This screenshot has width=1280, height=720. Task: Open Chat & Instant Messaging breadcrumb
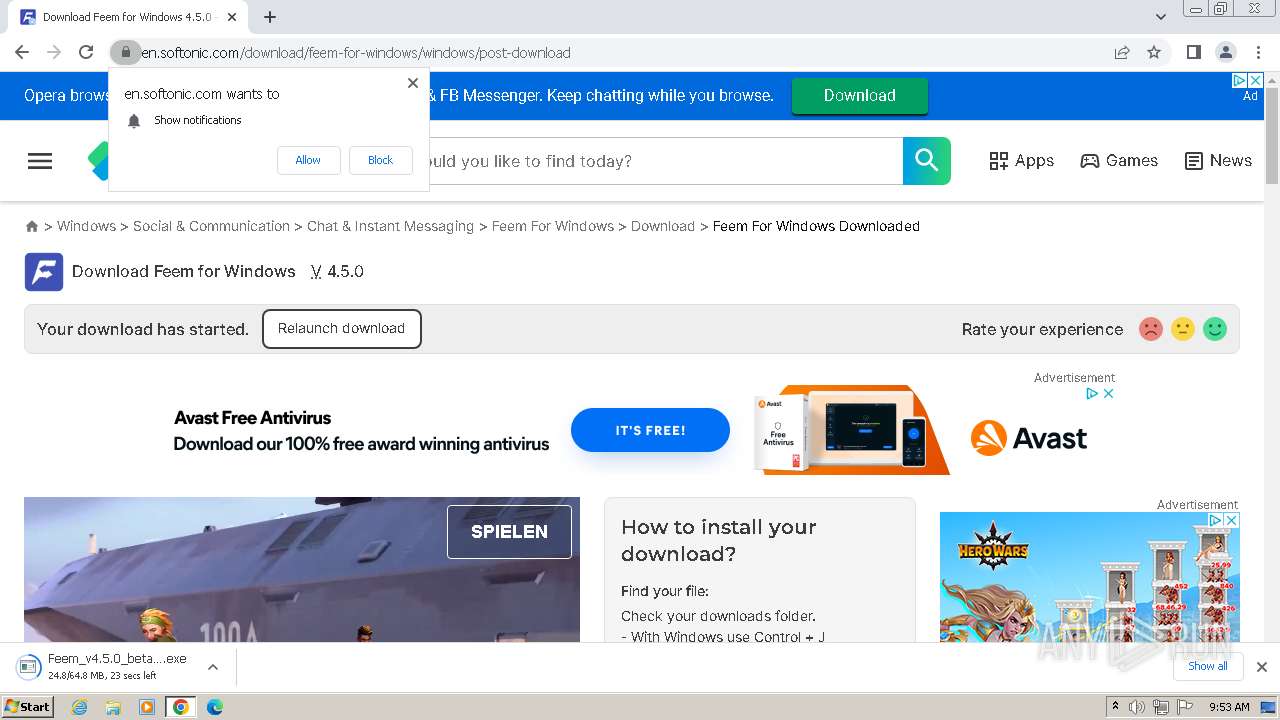click(x=390, y=226)
